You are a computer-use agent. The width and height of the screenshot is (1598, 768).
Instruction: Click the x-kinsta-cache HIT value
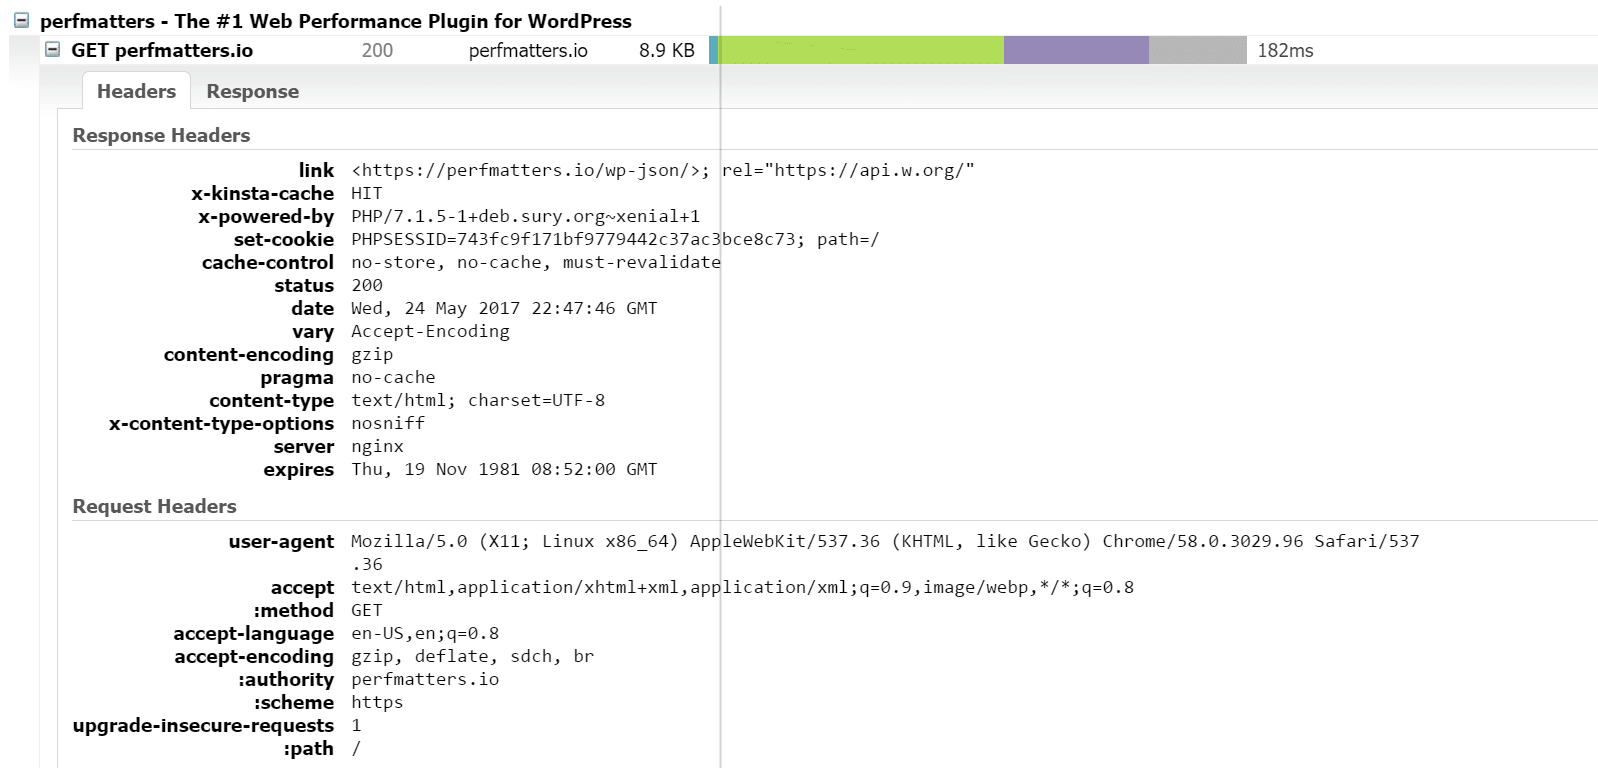(x=366, y=193)
